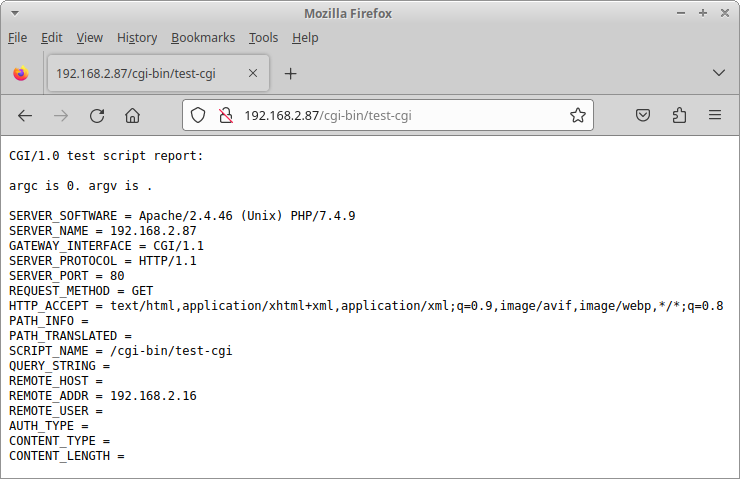
Task: Open the Tools menu
Action: pyautogui.click(x=264, y=37)
